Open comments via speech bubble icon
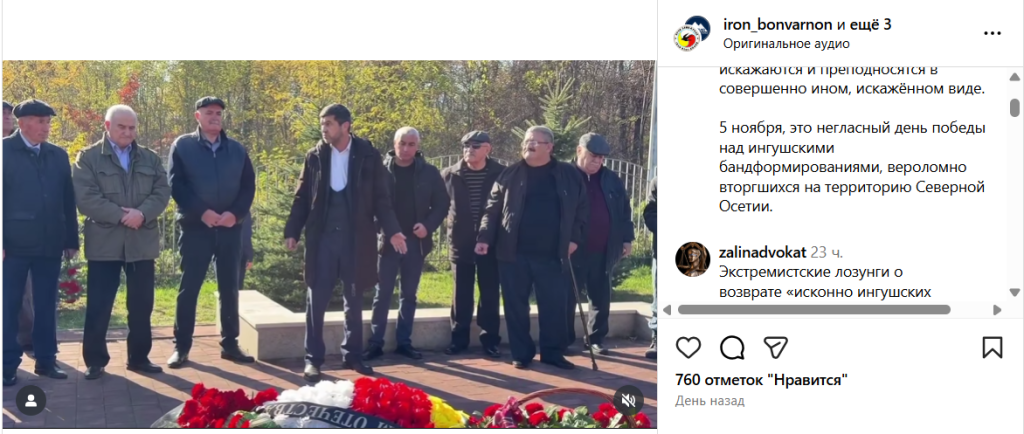 click(732, 347)
